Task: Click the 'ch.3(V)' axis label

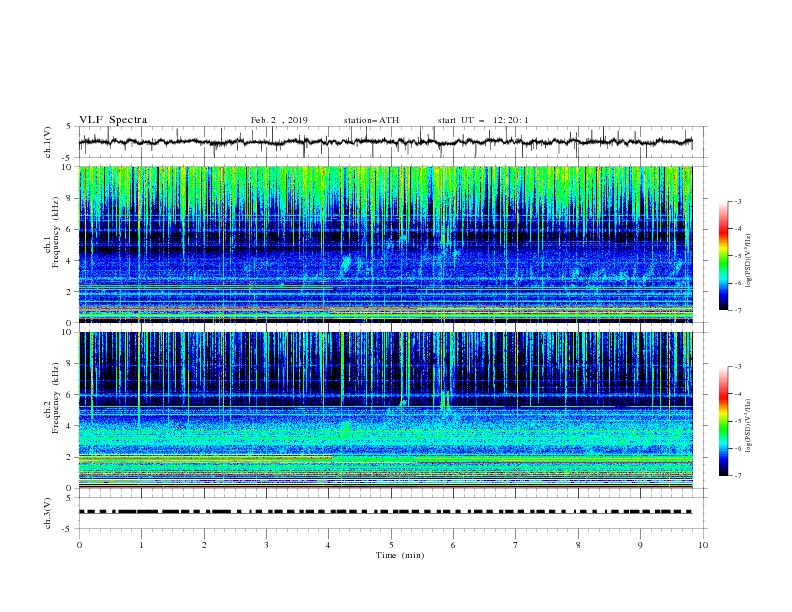Action: click(x=48, y=513)
